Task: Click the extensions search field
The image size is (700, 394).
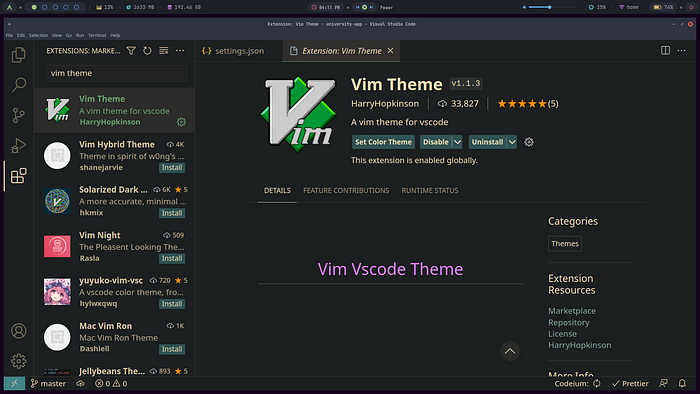Action: coord(117,73)
